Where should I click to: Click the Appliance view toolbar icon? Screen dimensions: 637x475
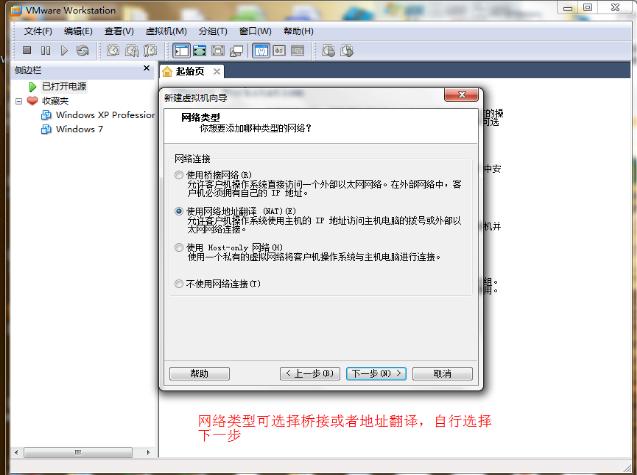click(x=279, y=51)
